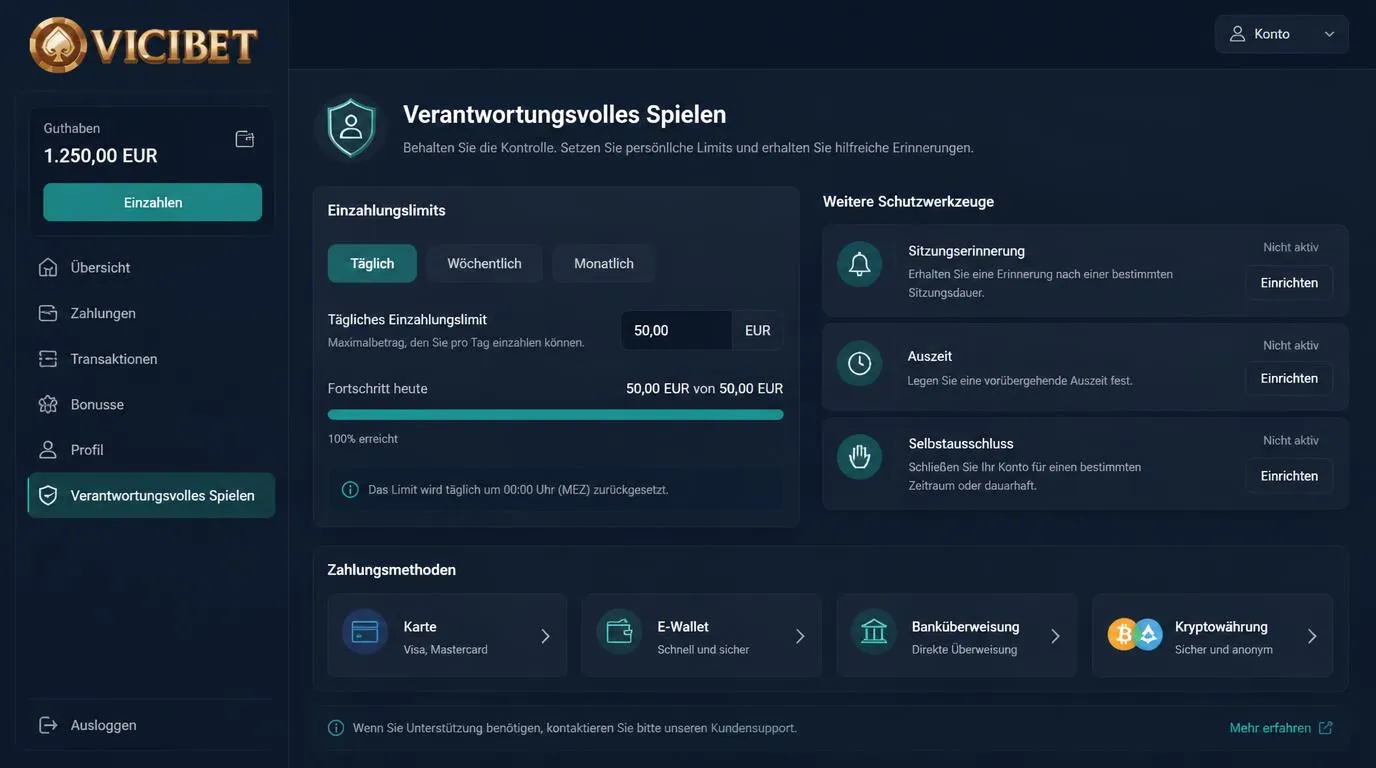
Task: Switch to the Monatlich tab
Action: [604, 263]
